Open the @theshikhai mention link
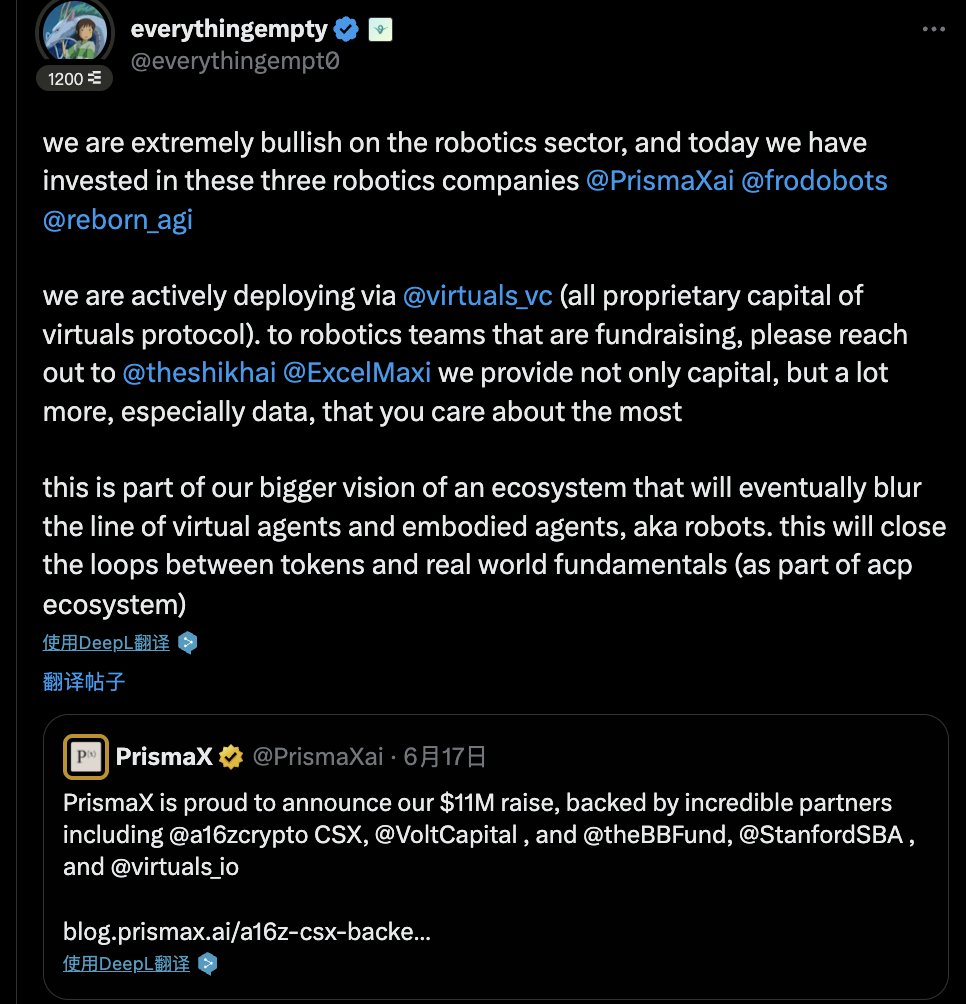 (x=199, y=373)
